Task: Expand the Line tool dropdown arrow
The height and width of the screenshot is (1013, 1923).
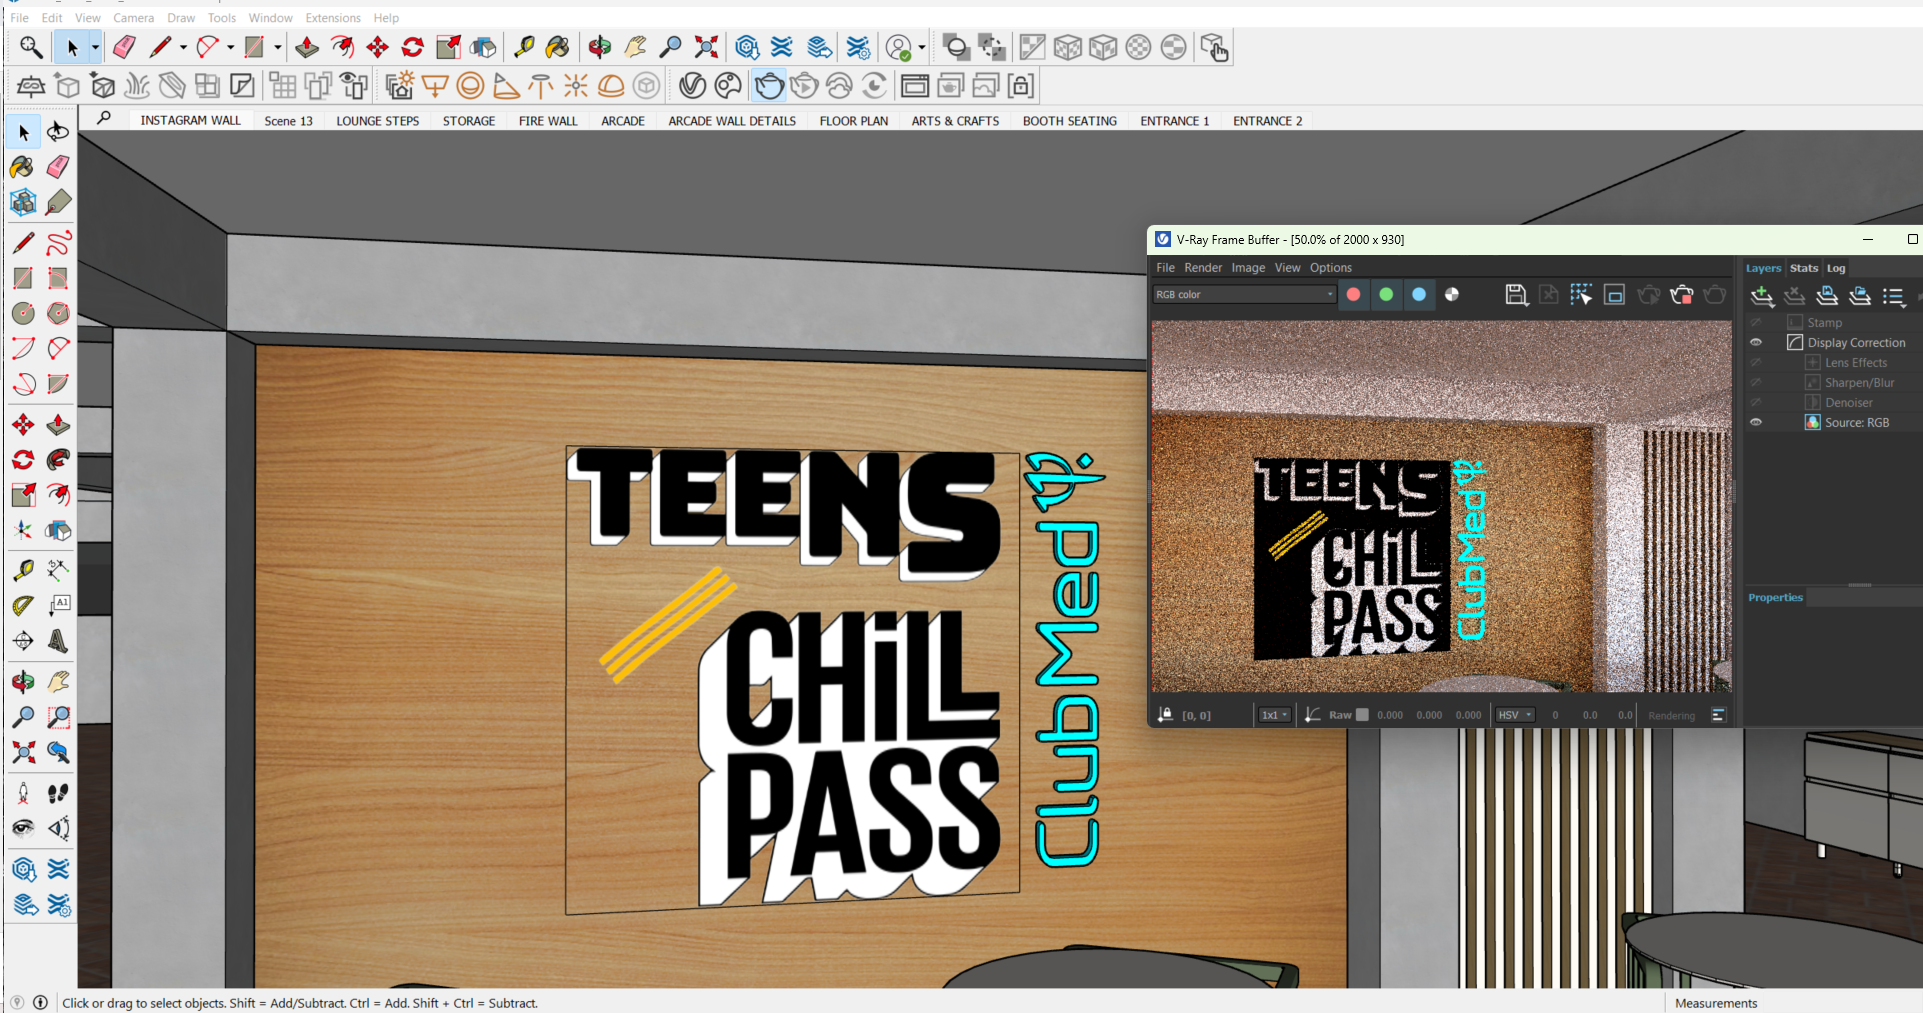Action: pyautogui.click(x=183, y=47)
